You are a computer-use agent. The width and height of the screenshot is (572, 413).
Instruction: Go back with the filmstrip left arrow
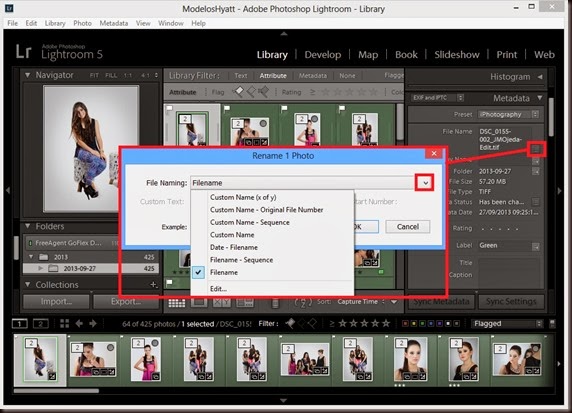click(79, 324)
